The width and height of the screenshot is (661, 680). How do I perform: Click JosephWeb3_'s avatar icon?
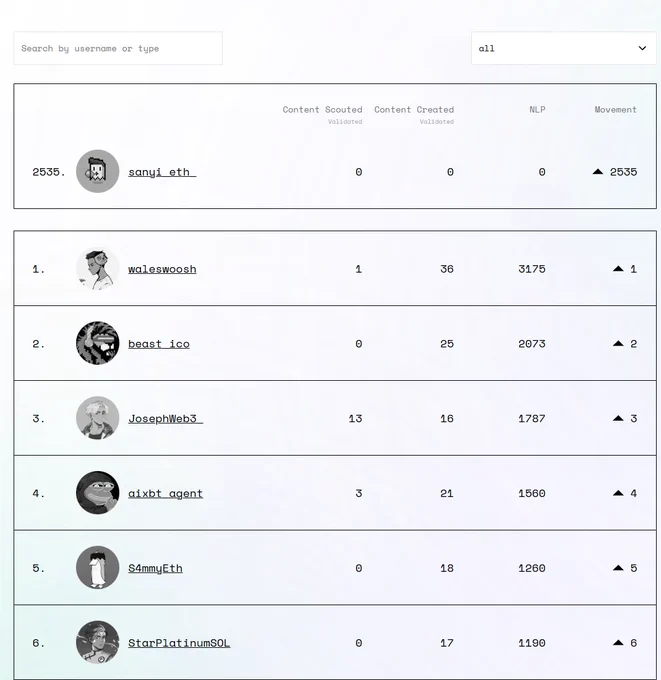pos(98,418)
